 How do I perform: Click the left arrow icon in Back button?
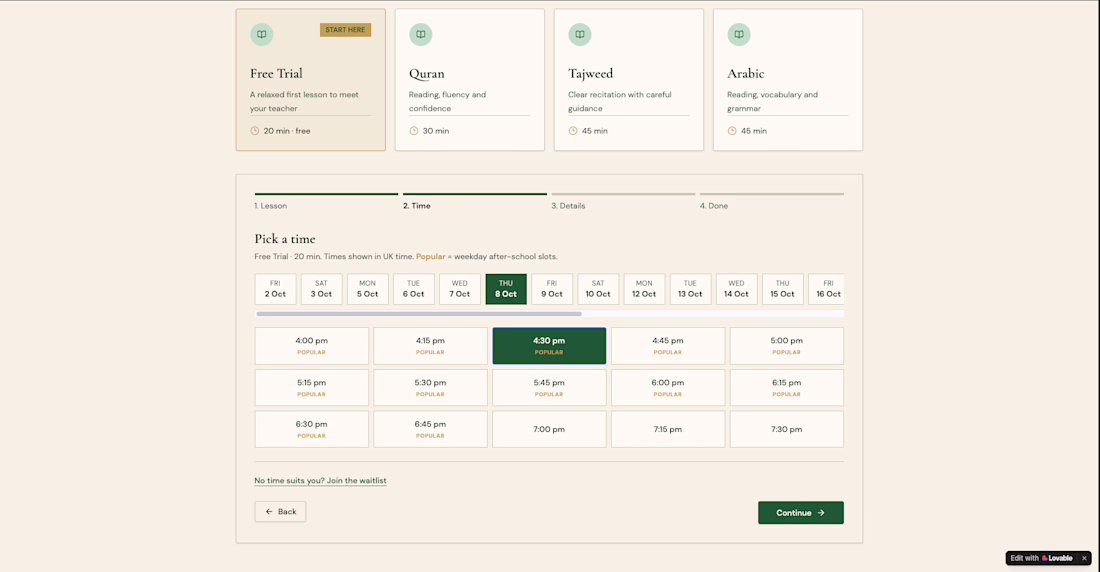coord(269,512)
